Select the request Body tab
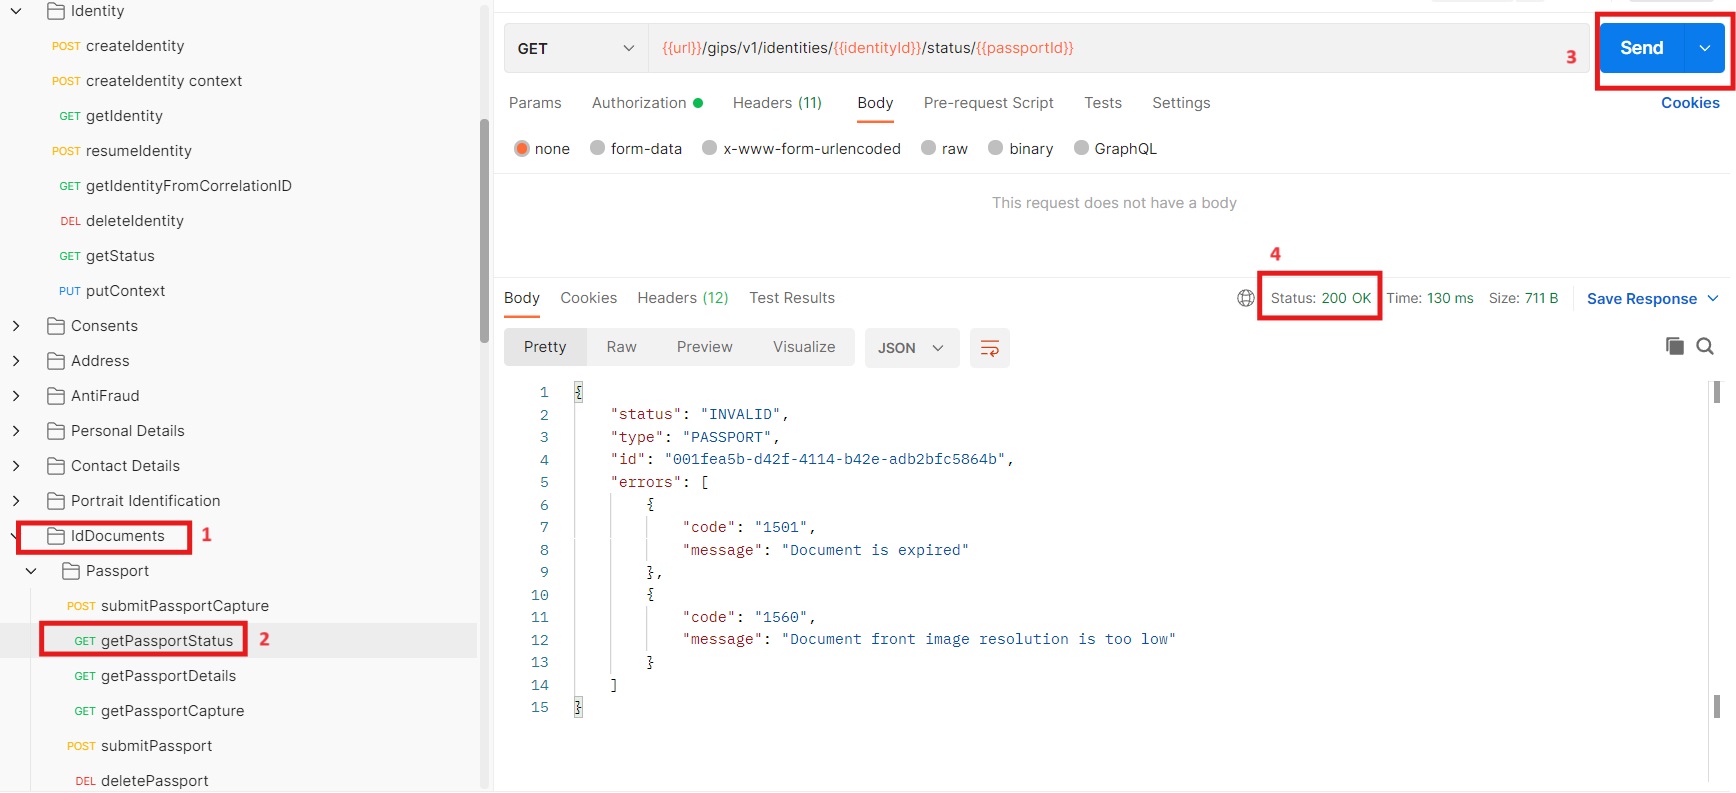Screen dimensions: 1736x793 point(875,103)
